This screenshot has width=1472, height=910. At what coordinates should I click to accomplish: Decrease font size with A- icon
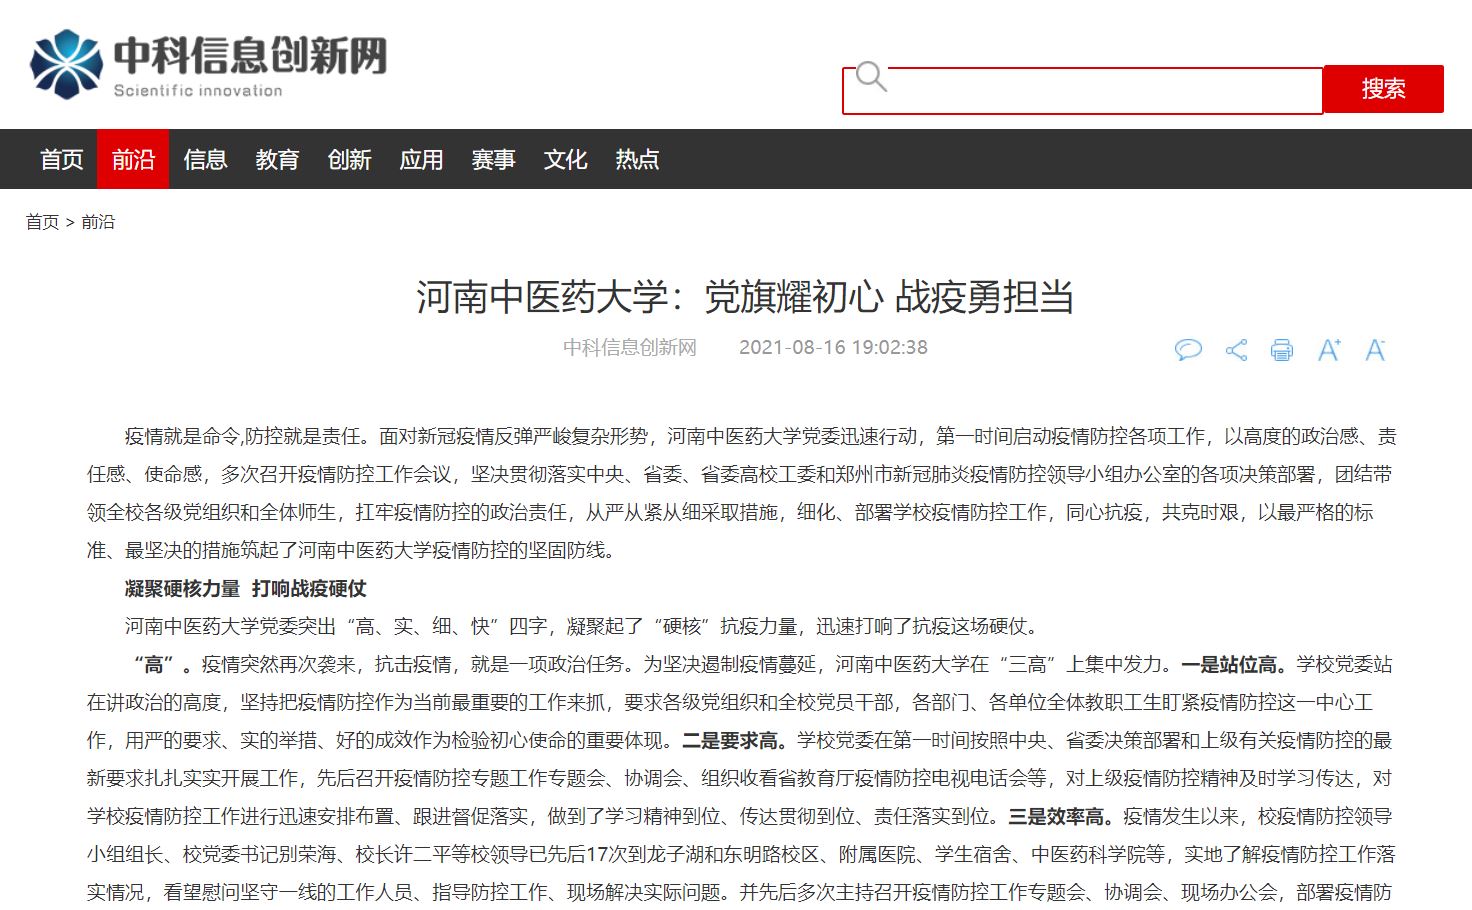point(1375,350)
